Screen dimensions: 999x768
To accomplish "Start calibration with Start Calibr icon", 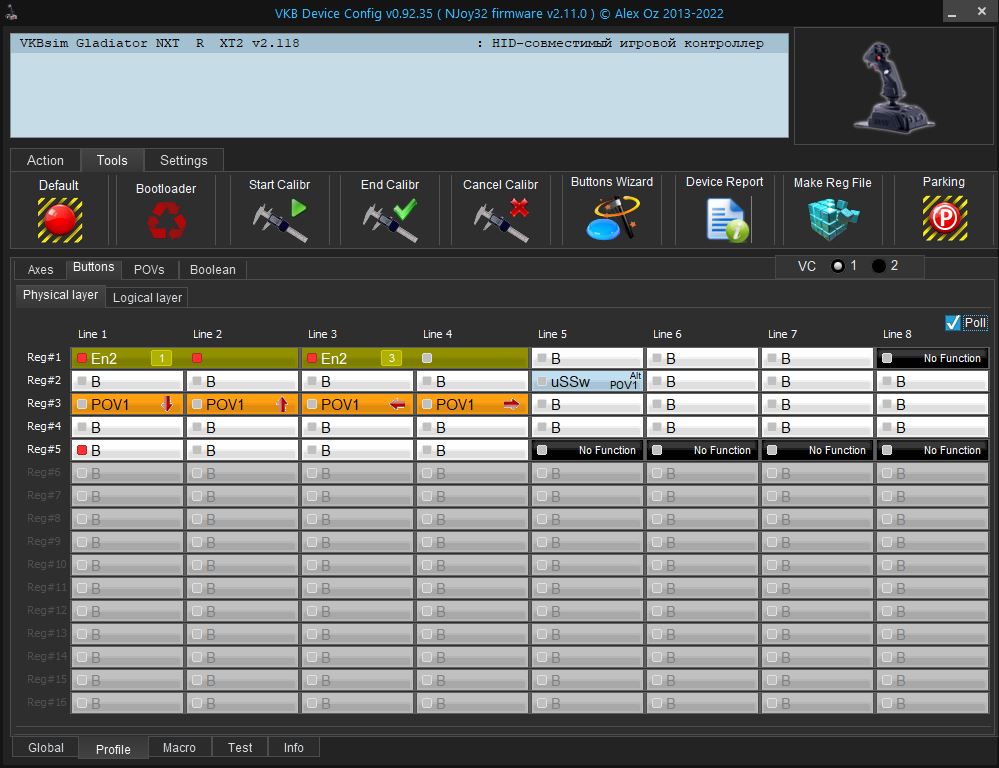I will [x=279, y=219].
